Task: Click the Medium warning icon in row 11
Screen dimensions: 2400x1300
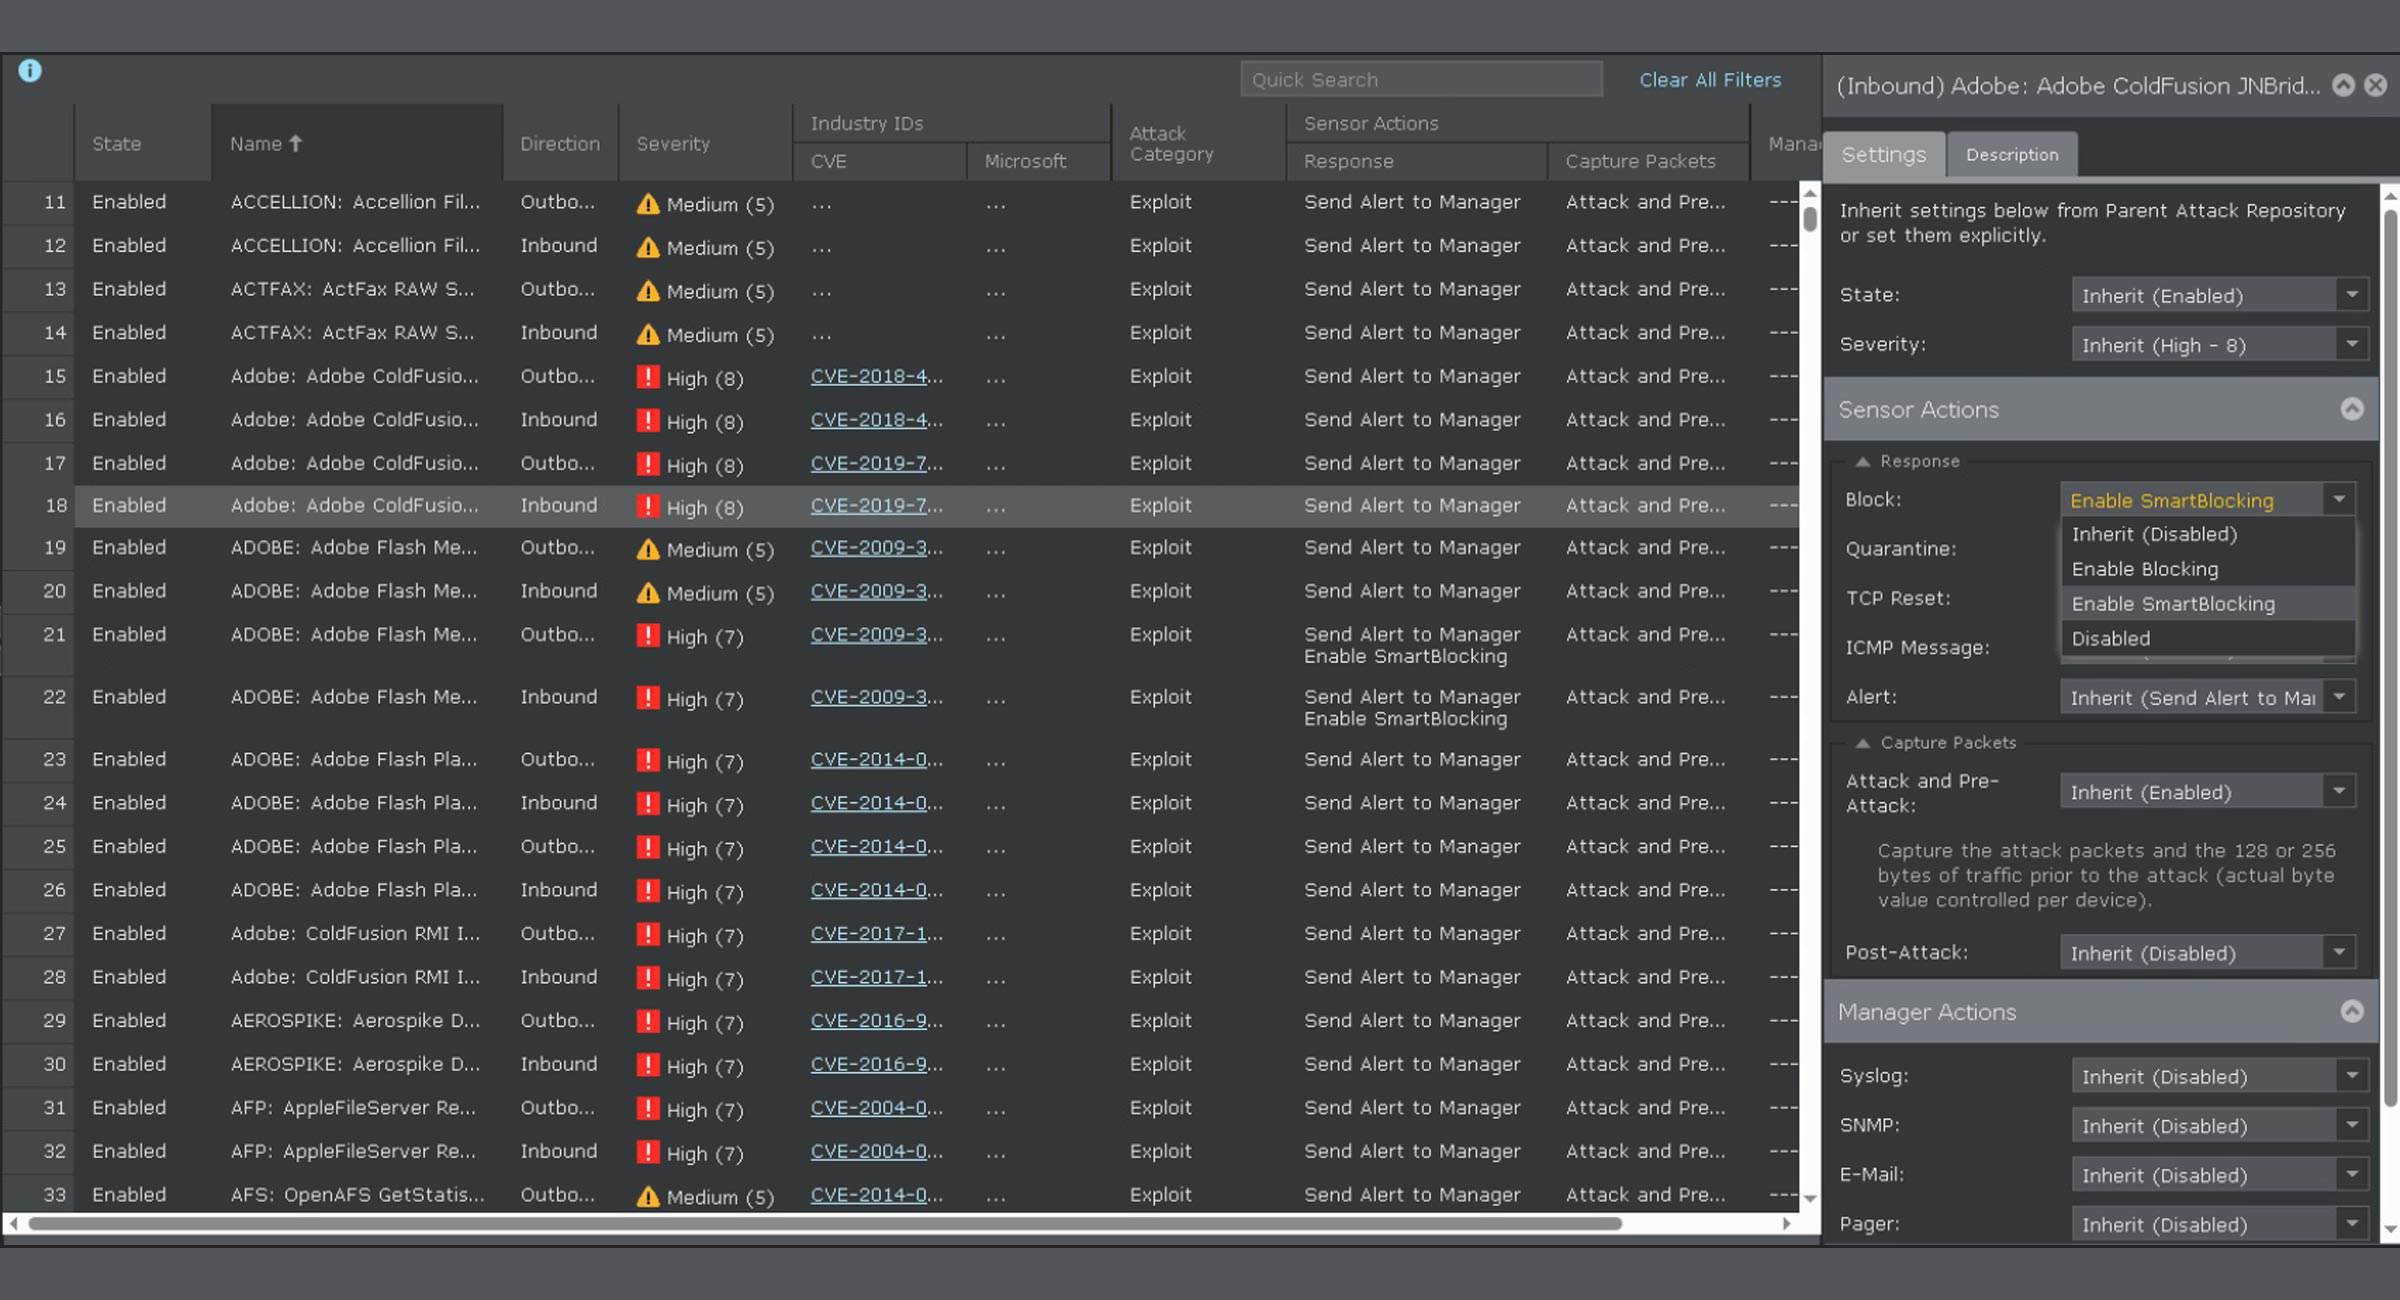Action: tap(648, 204)
